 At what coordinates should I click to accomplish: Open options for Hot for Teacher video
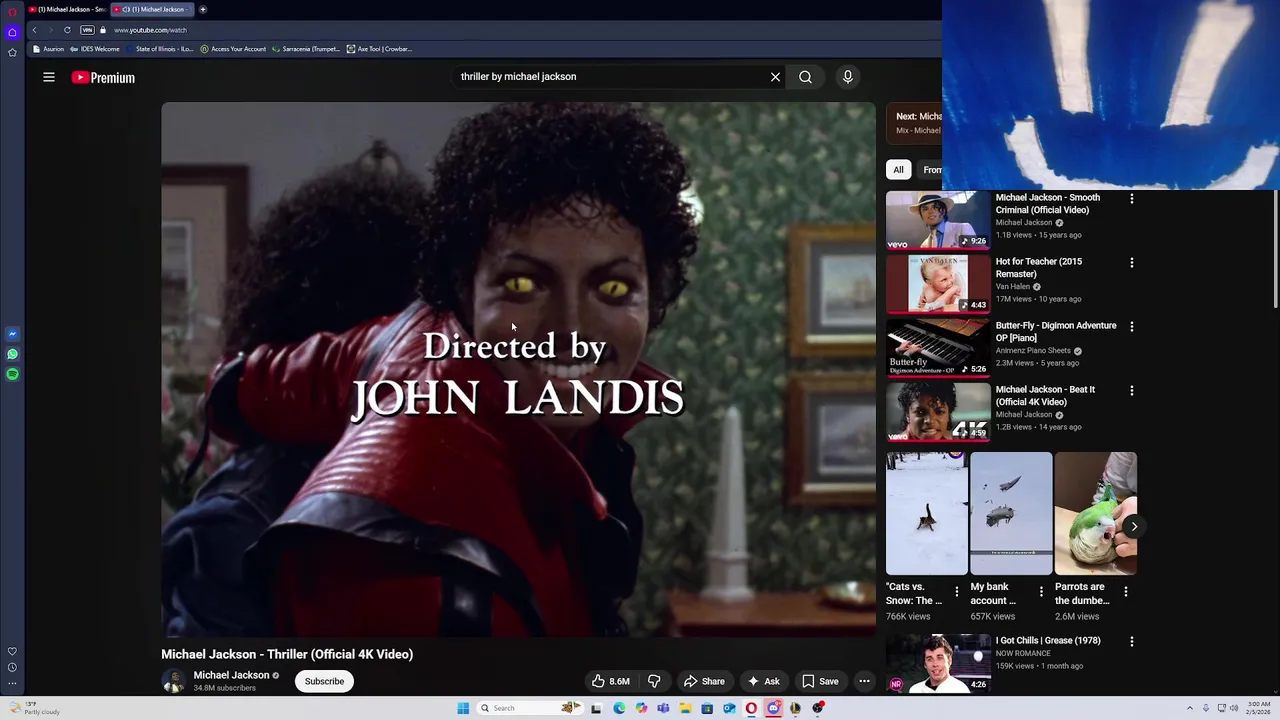click(x=1132, y=263)
